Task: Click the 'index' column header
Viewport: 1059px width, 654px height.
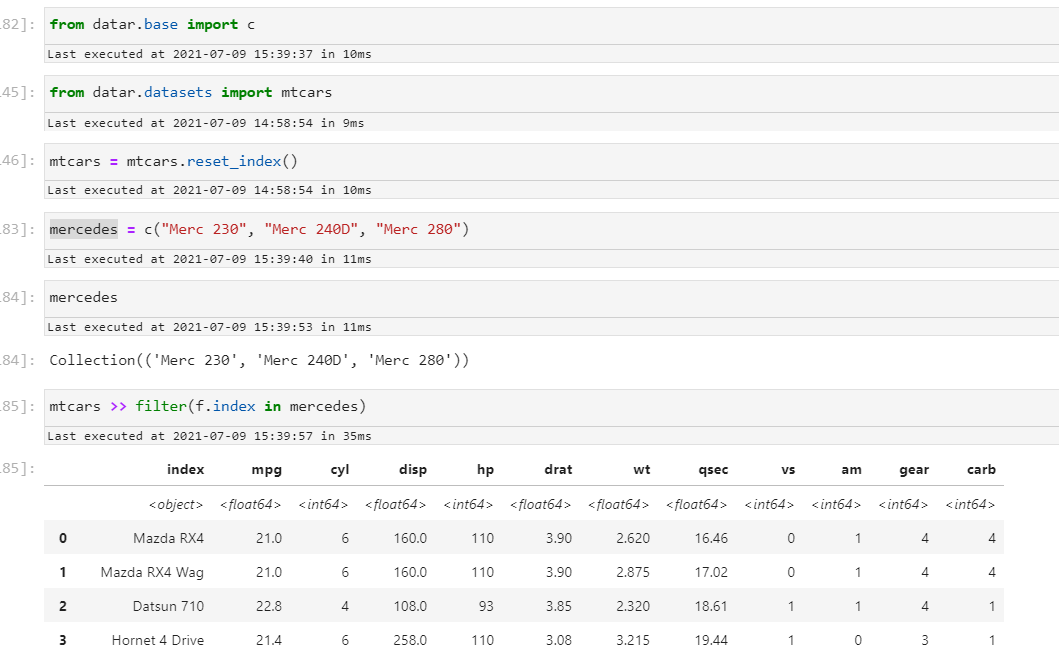Action: (185, 470)
